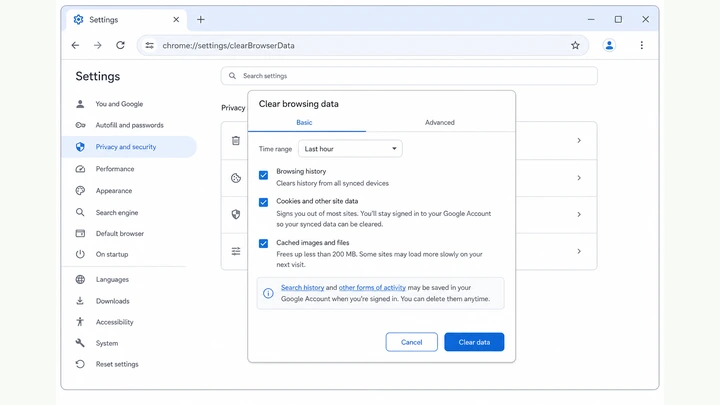Minimize the Chrome window
This screenshot has height=405, width=720.
591,19
